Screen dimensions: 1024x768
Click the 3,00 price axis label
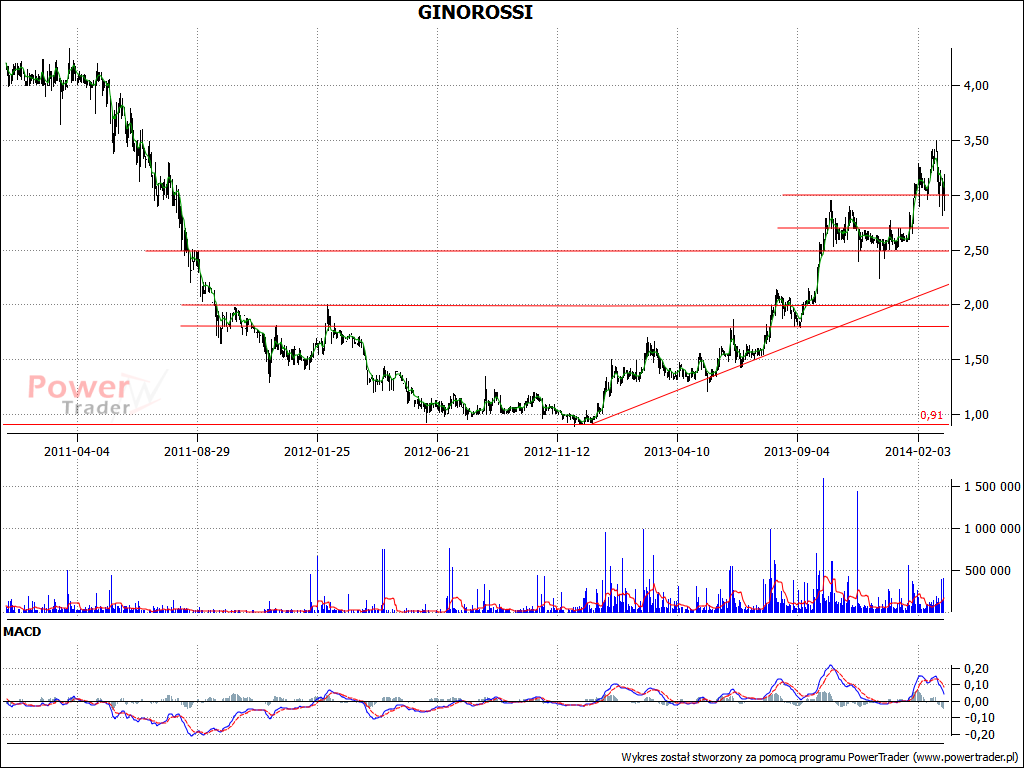click(976, 196)
